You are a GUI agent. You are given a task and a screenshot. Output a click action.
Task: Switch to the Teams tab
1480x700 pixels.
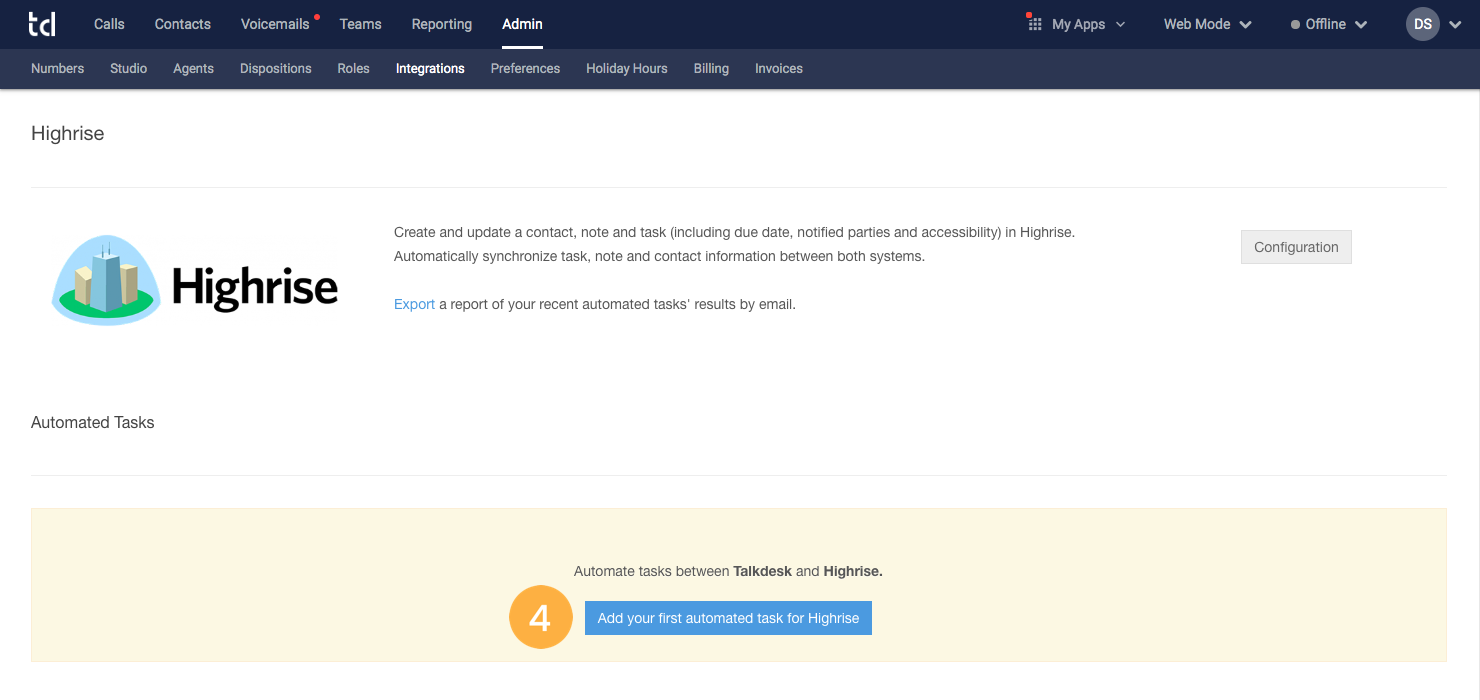360,24
